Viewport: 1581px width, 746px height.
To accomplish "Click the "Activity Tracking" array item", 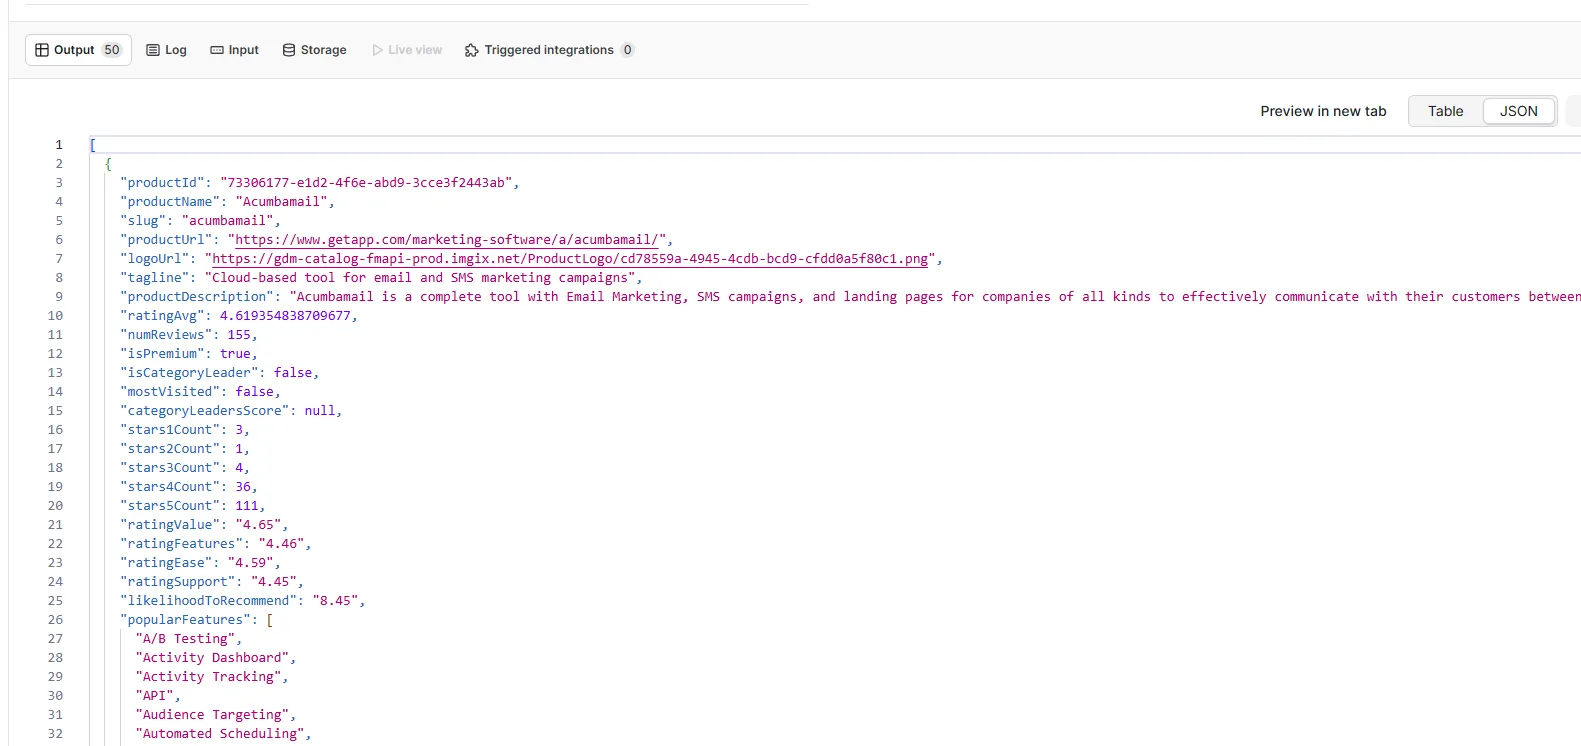I will (208, 677).
